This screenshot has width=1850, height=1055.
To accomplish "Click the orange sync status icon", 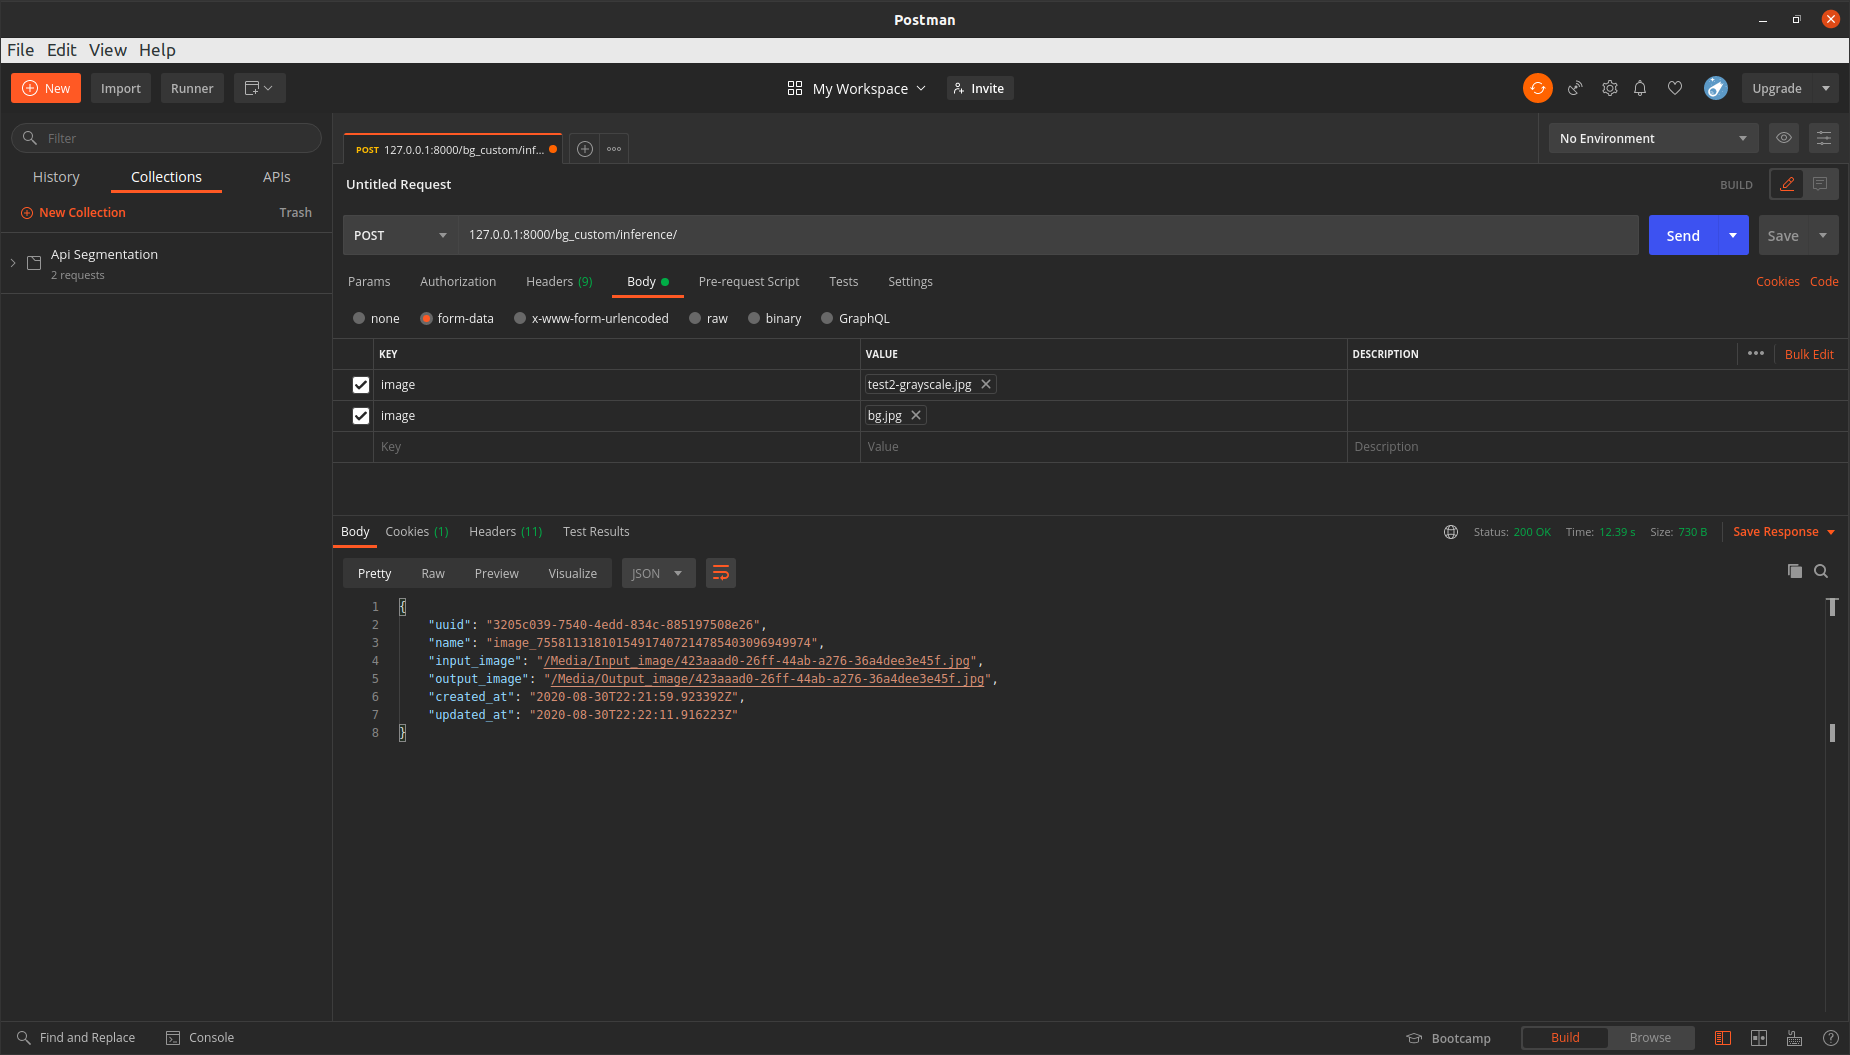I will 1537,88.
